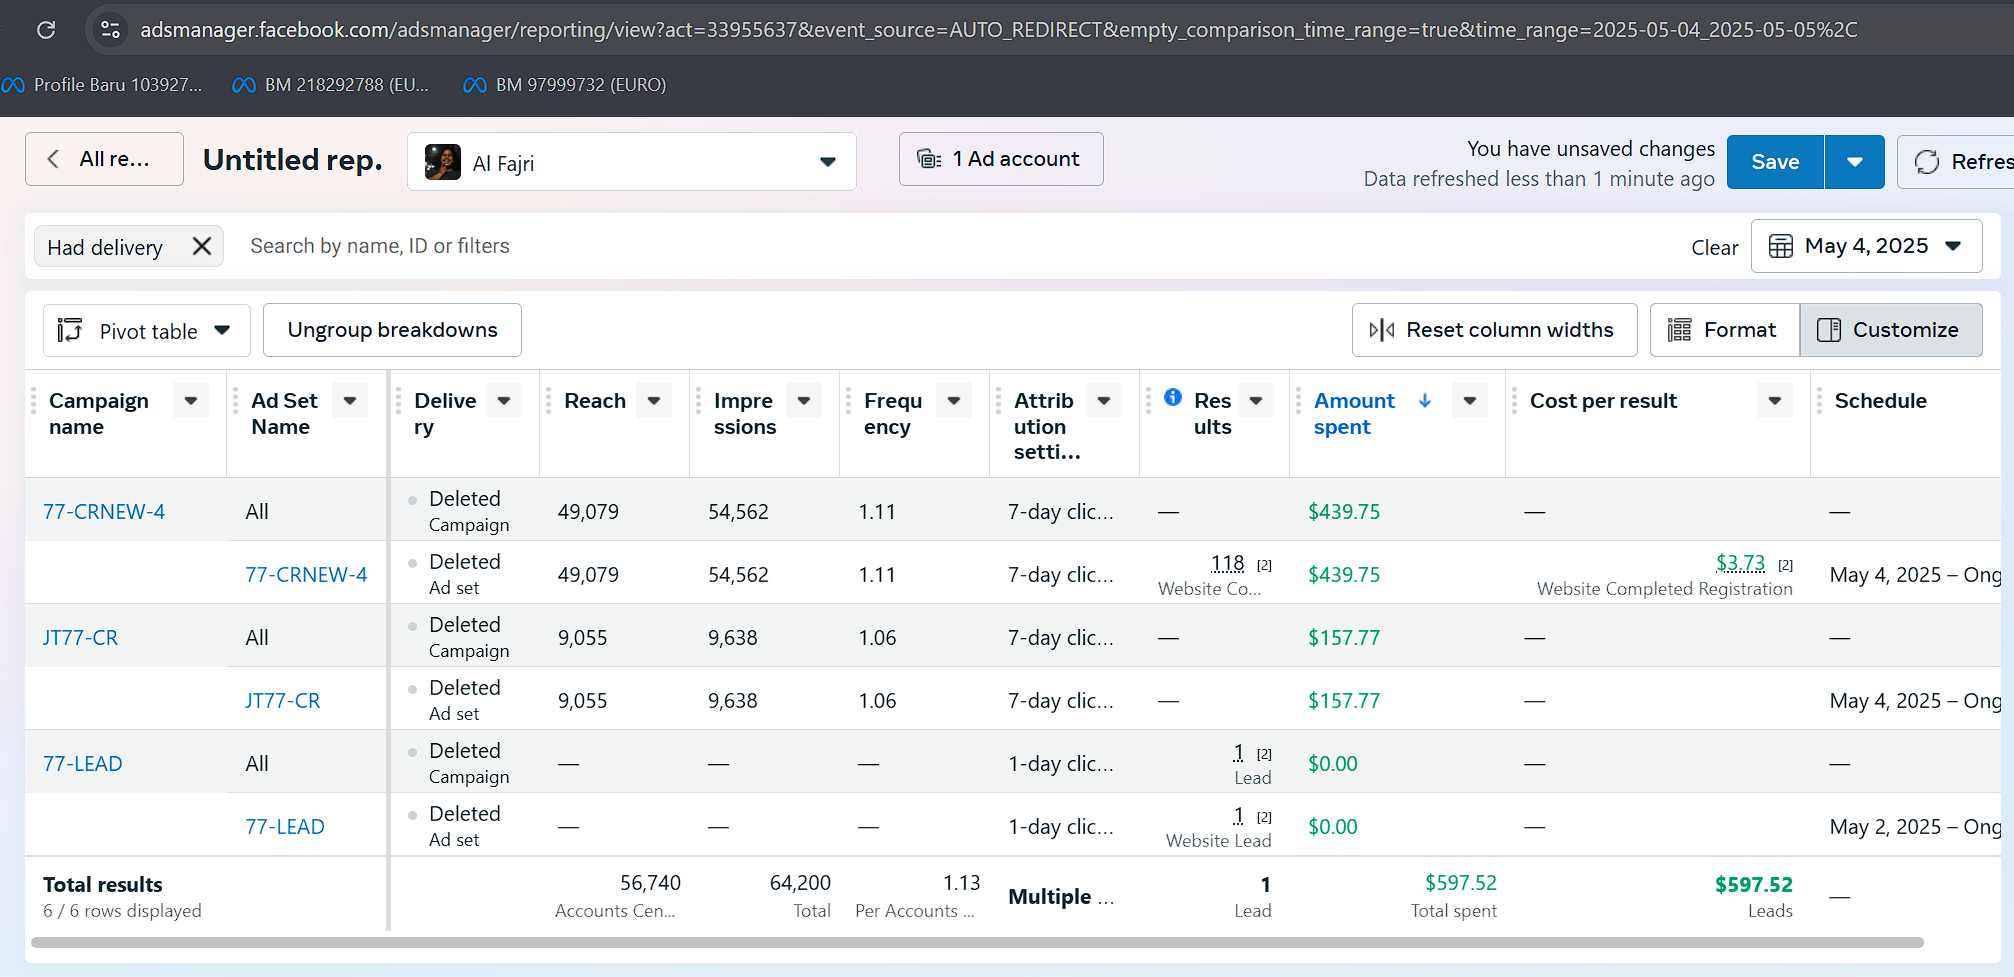
Task: Click the site info icon in address bar
Action: click(x=111, y=30)
